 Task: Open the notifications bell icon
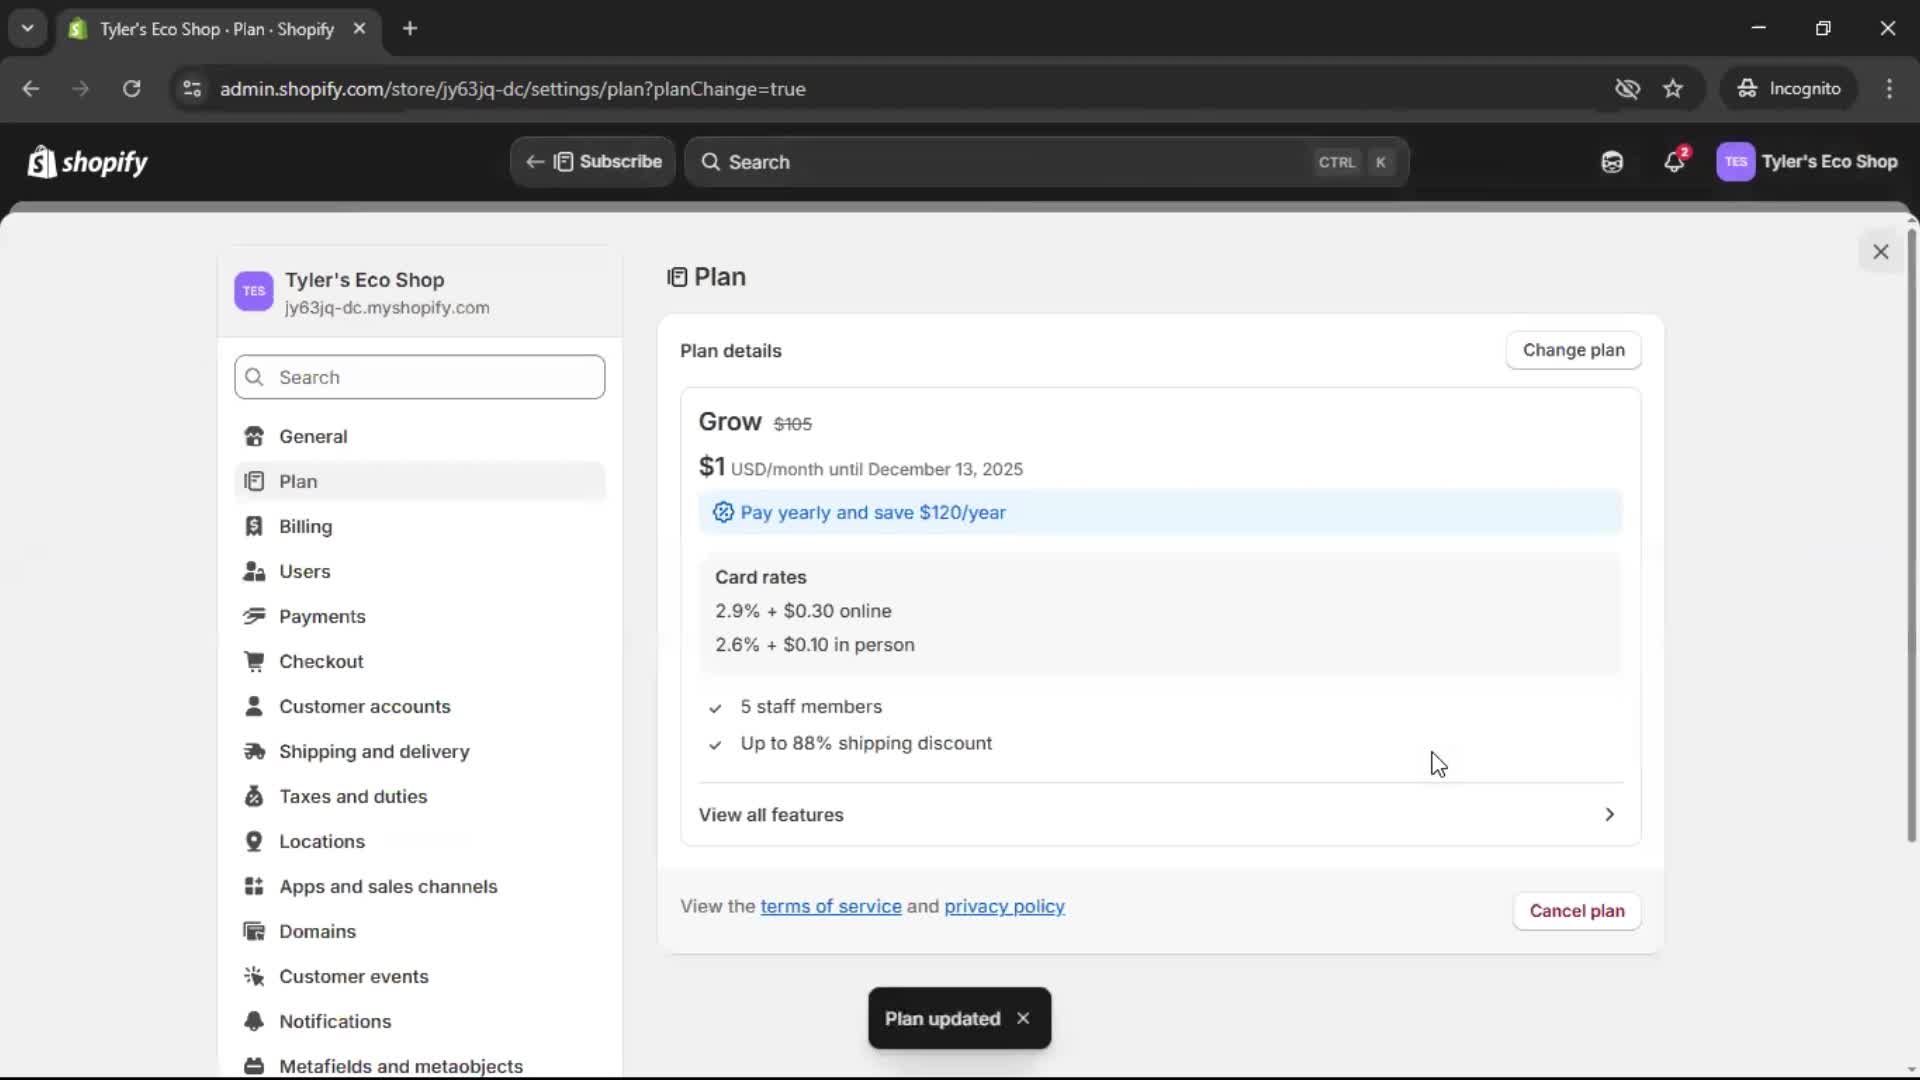[1675, 162]
